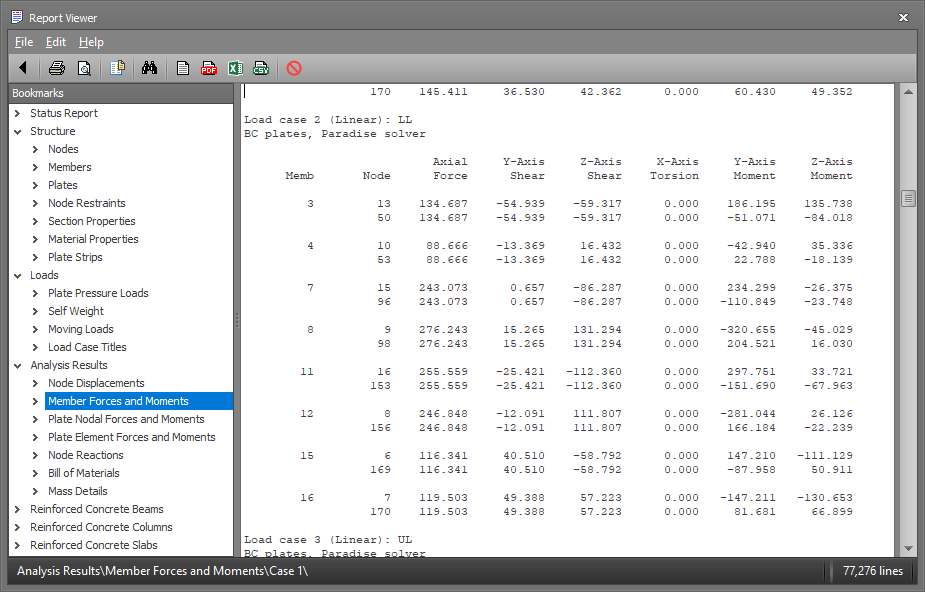Expand the Status Report bookmark
The height and width of the screenshot is (592, 925).
(18, 113)
